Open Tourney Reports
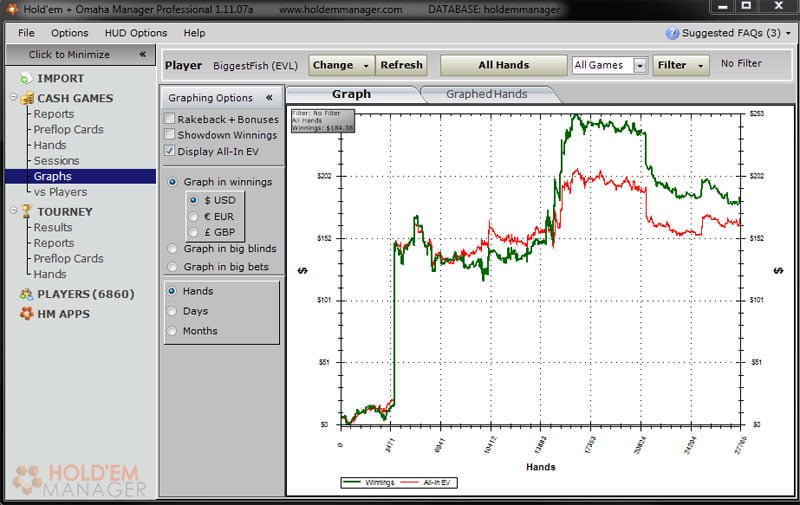Image resolution: width=800 pixels, height=505 pixels. point(54,243)
